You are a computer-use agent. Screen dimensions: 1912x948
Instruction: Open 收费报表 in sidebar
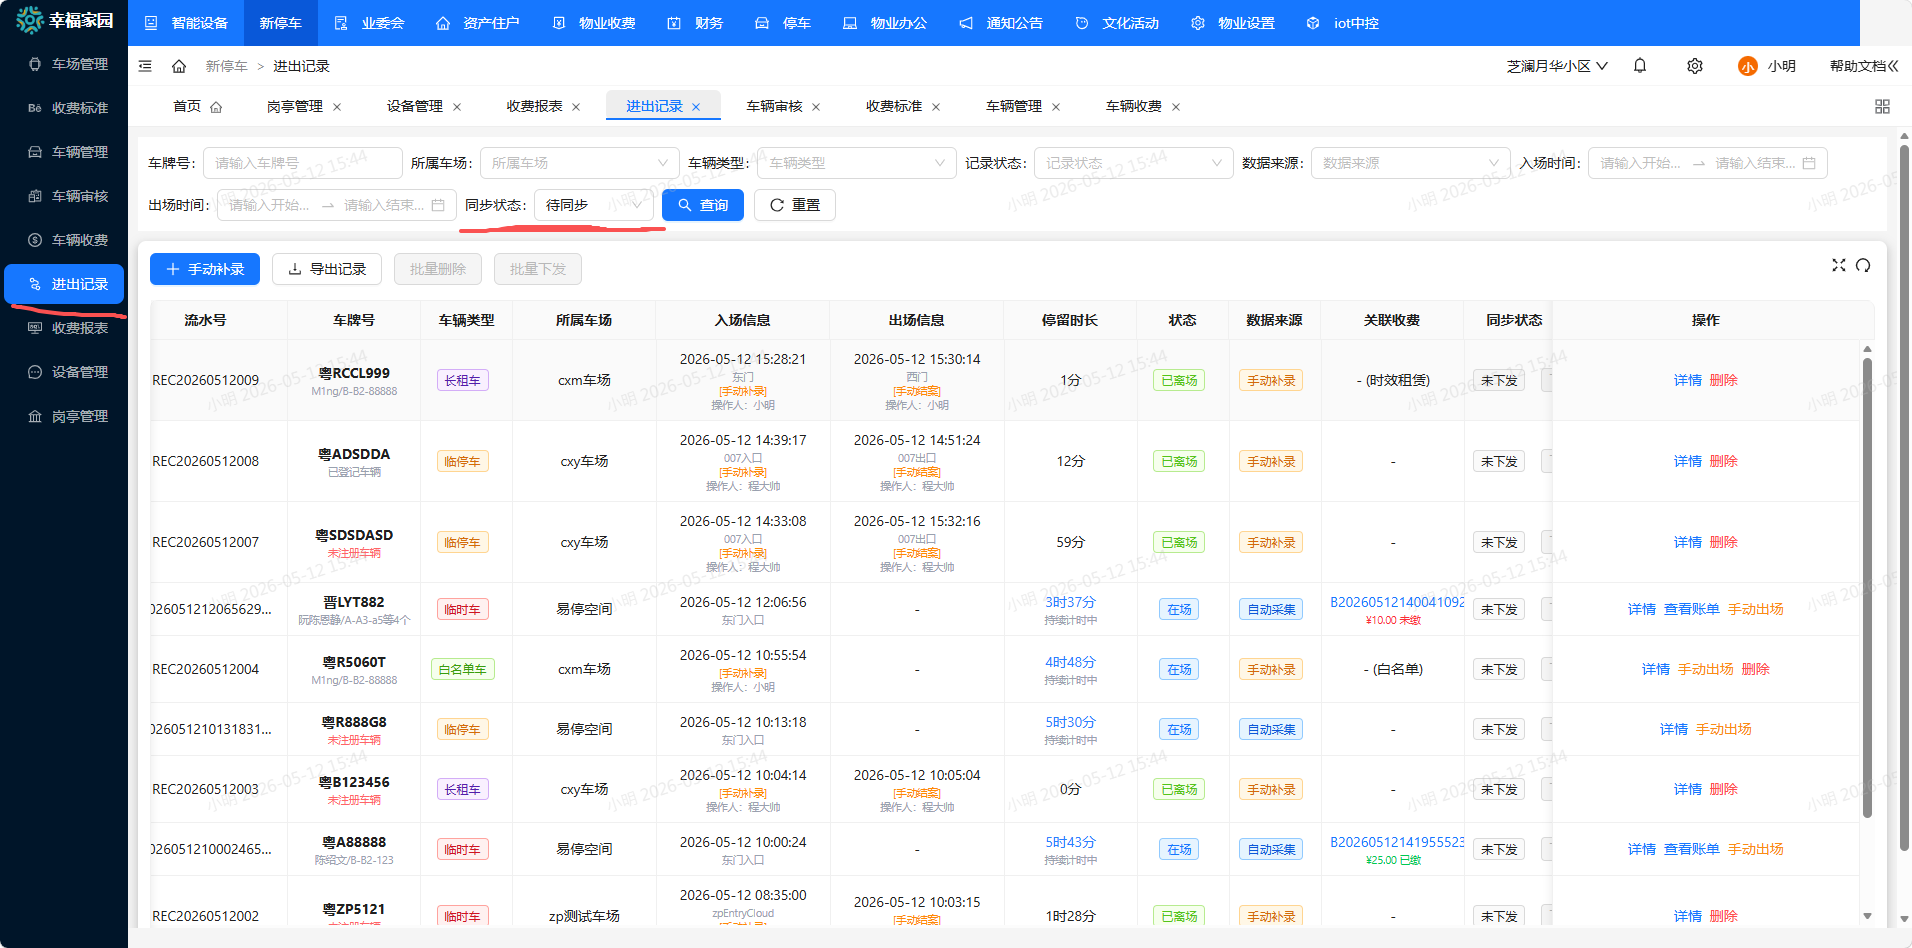tap(64, 328)
